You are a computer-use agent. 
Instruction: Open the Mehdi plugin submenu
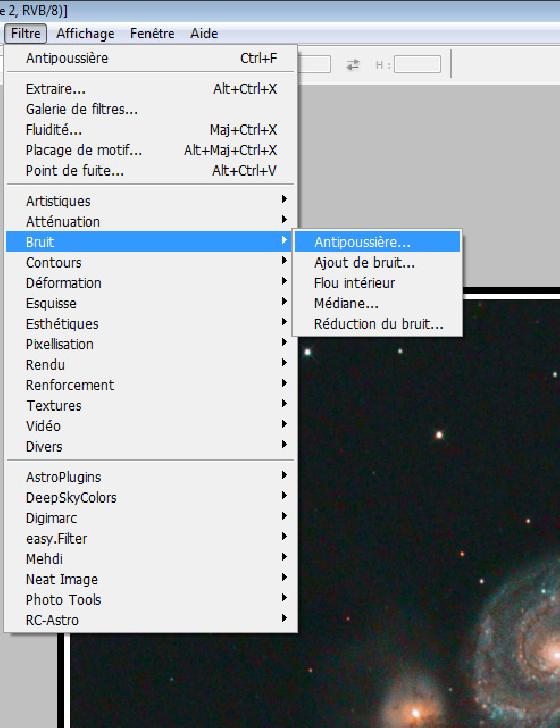click(x=151, y=559)
